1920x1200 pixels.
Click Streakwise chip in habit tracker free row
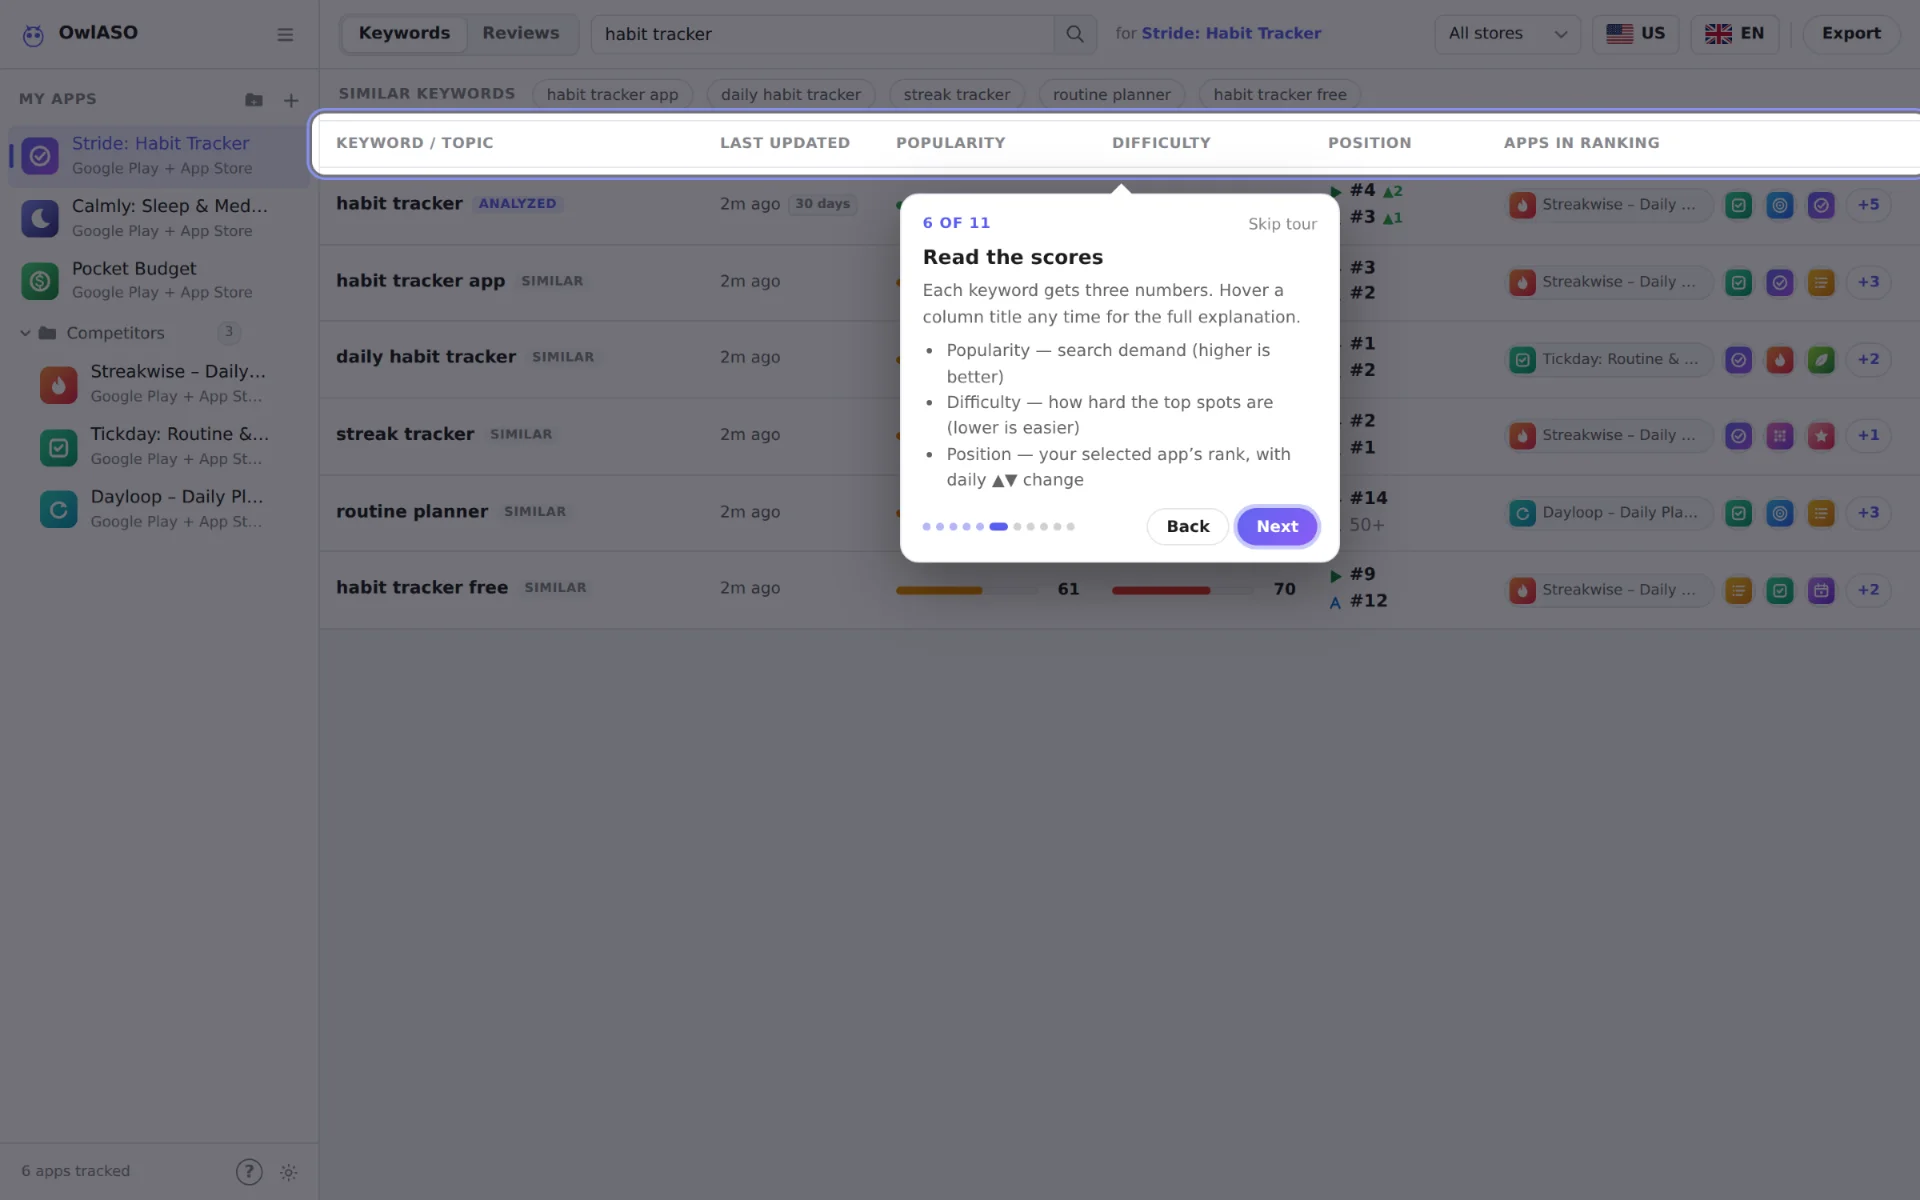pyautogui.click(x=1609, y=590)
